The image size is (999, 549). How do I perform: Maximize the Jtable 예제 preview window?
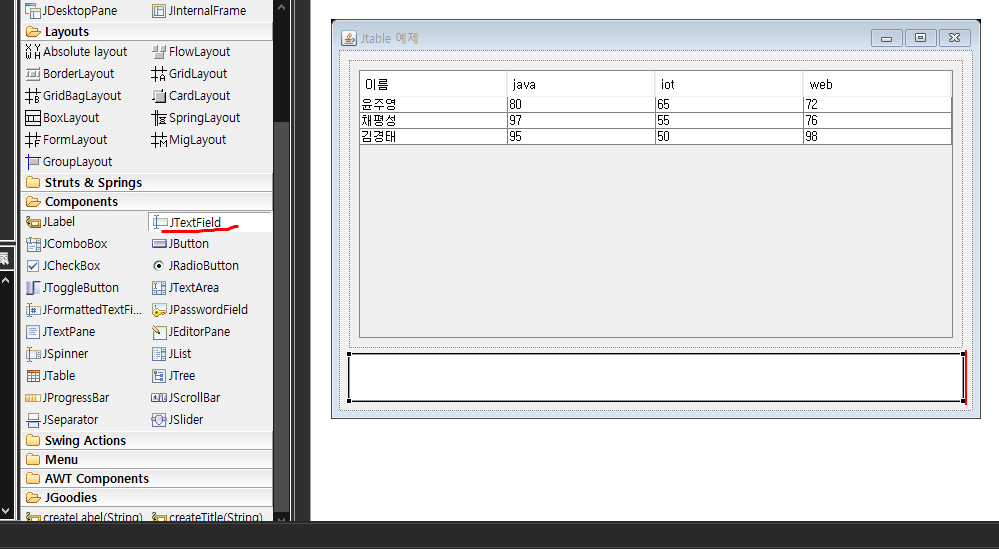click(x=920, y=38)
